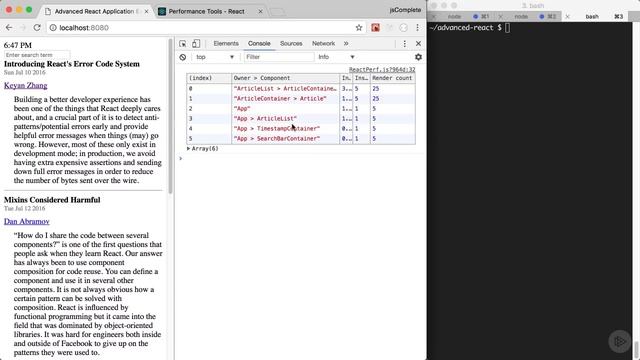The width and height of the screenshot is (640, 360).
Task: Click the jsComplete profile button
Action: 405,10
